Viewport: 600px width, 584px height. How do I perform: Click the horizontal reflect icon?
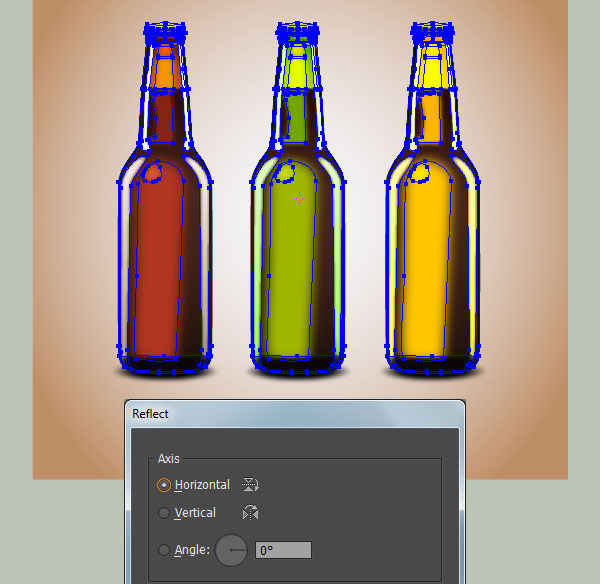250,484
